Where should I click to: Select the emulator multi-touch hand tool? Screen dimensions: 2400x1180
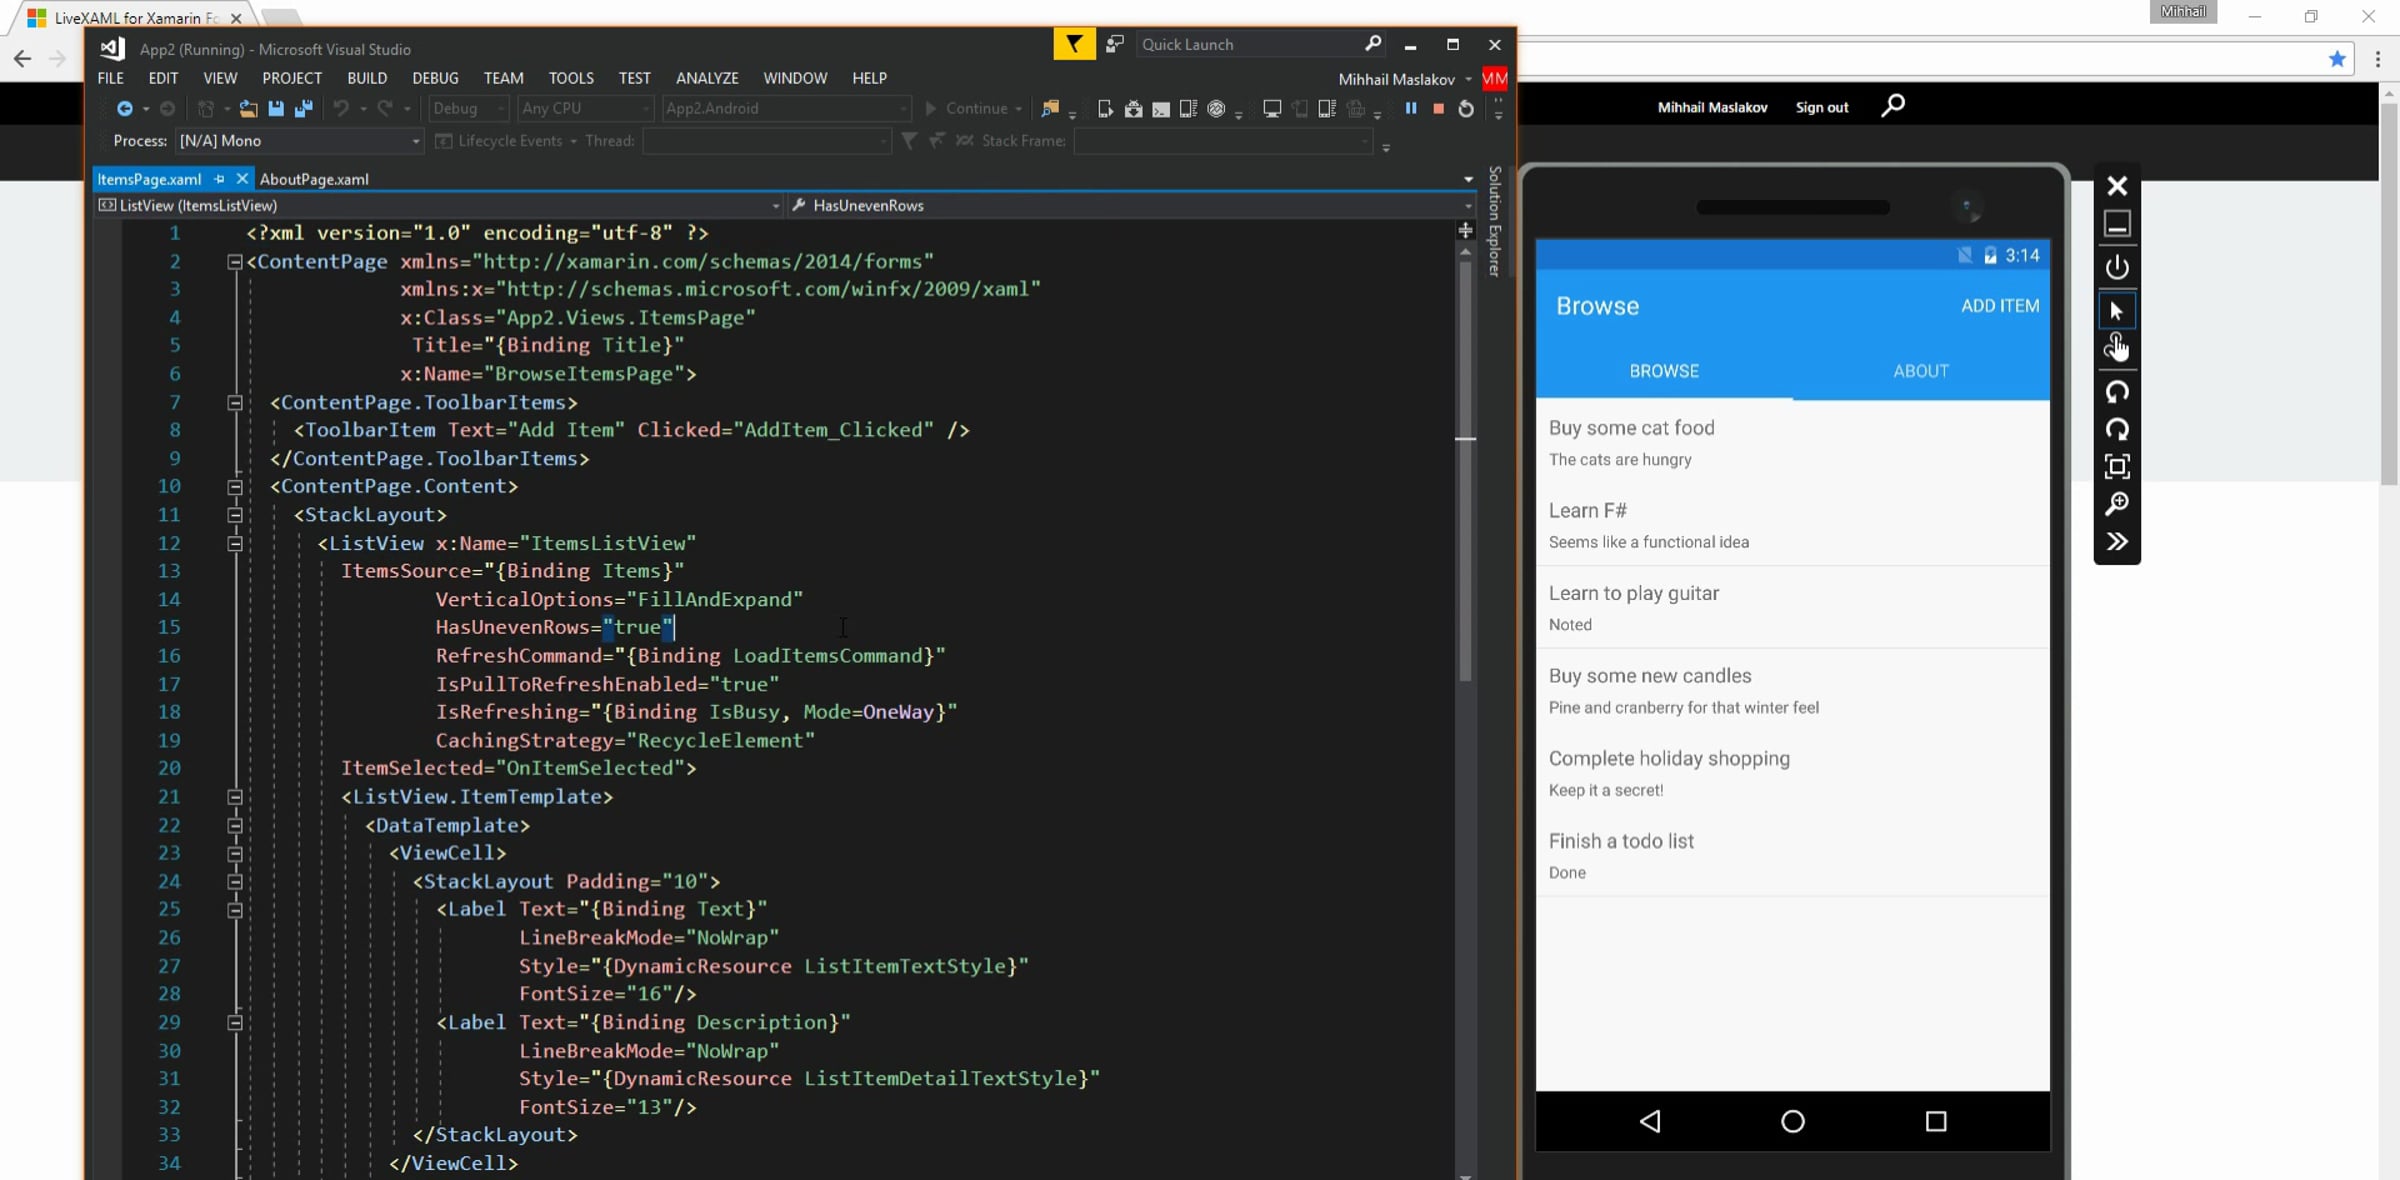click(x=2117, y=348)
